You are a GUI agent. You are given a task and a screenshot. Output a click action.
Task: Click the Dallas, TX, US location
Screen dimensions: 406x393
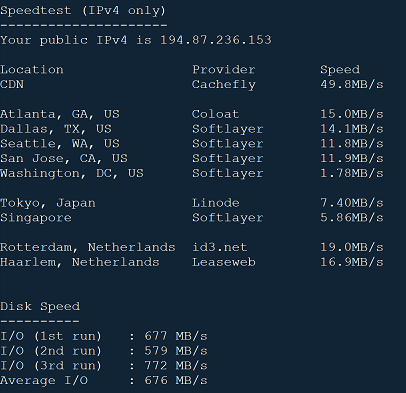(x=56, y=129)
